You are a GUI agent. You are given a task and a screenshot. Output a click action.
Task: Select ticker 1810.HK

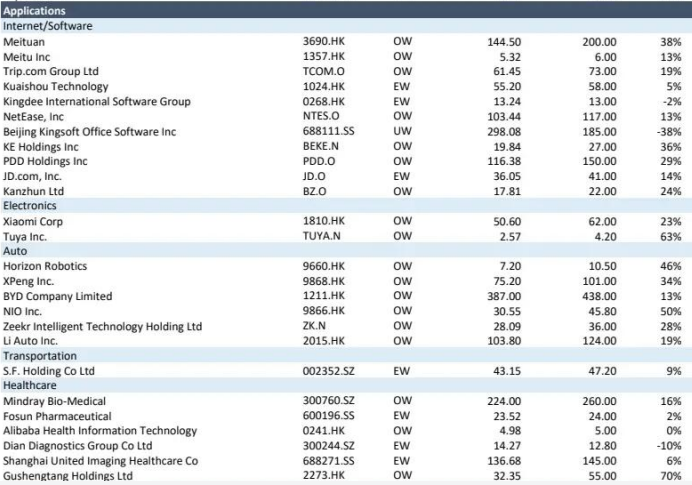[323, 221]
